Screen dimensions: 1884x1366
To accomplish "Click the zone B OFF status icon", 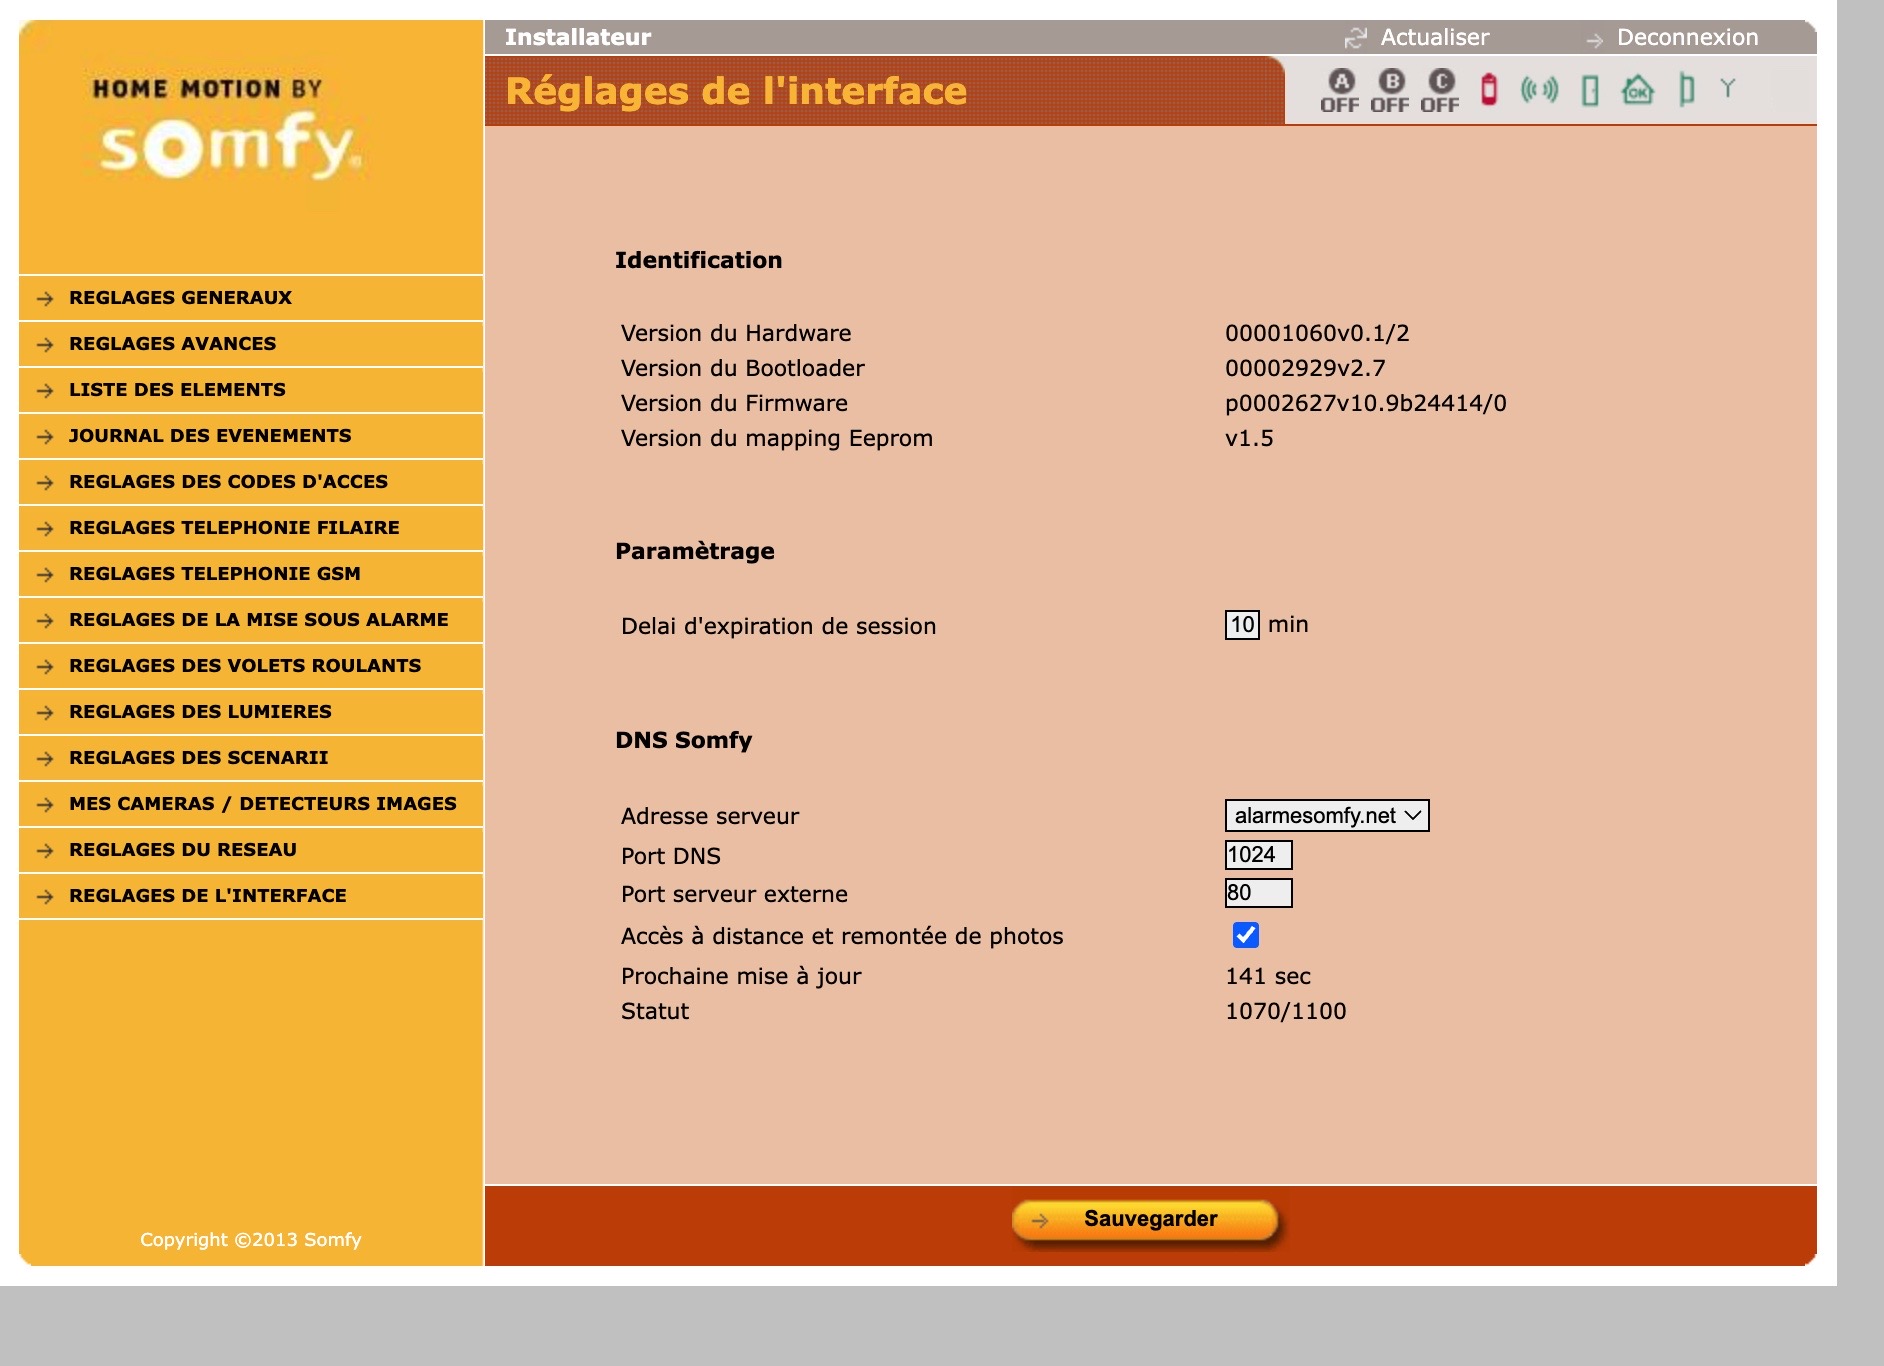I will (x=1390, y=91).
